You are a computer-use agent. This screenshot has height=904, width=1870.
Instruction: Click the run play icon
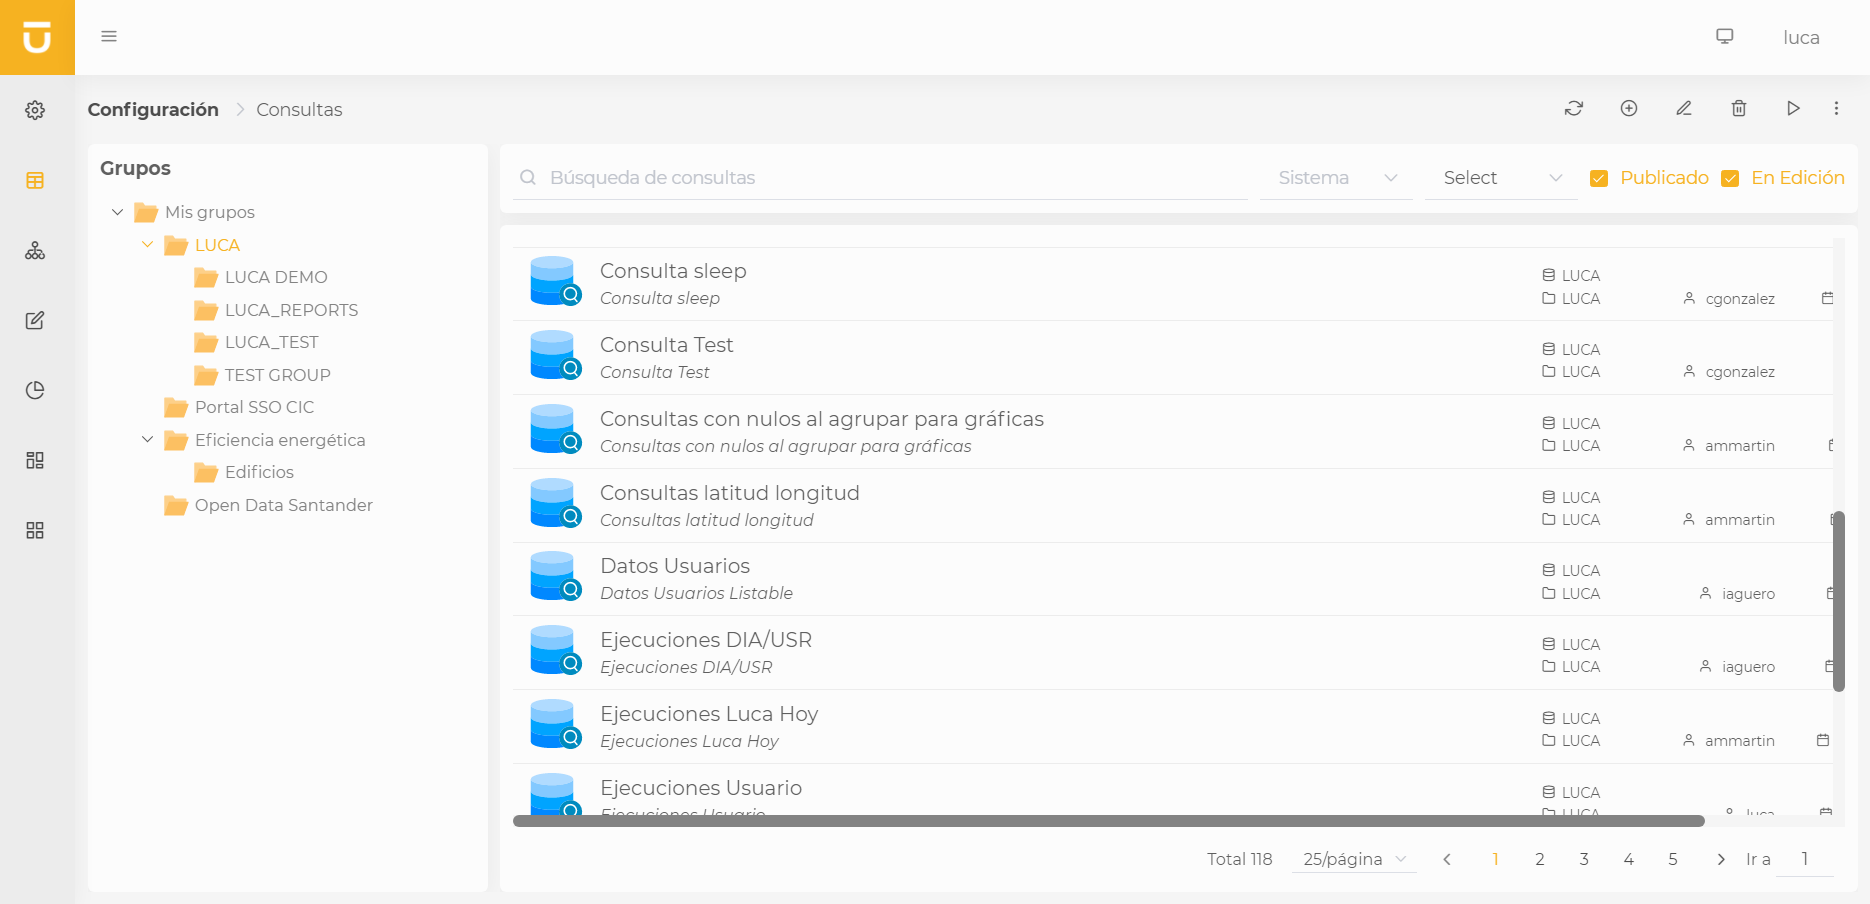(x=1793, y=108)
